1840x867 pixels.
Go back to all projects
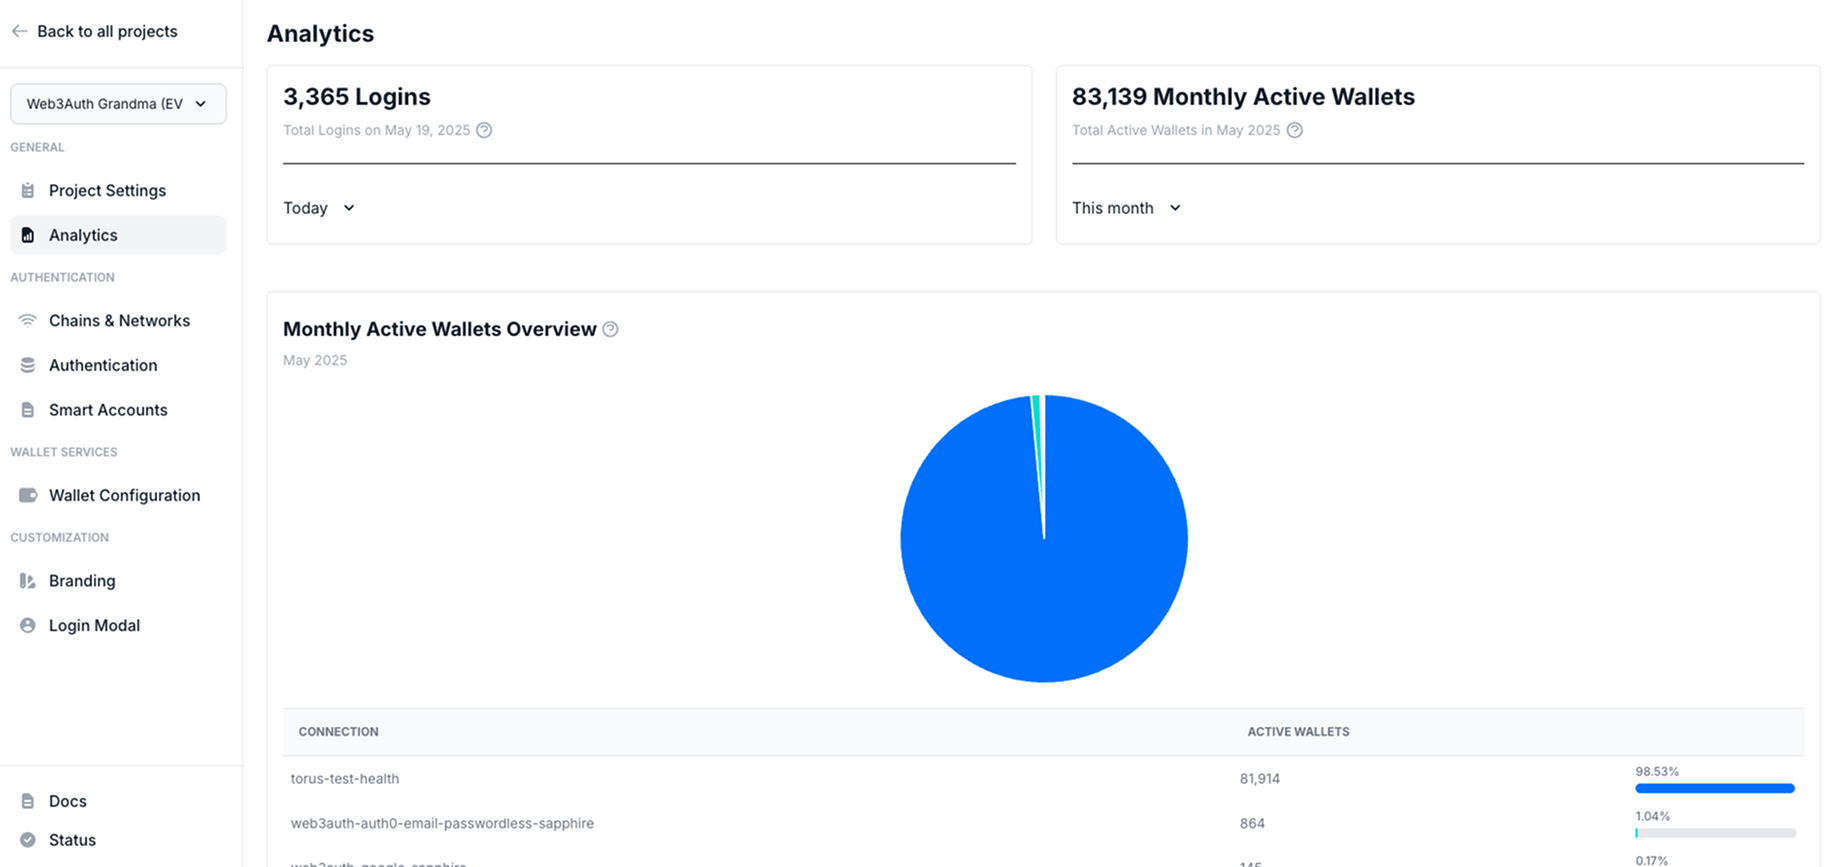[x=107, y=32]
